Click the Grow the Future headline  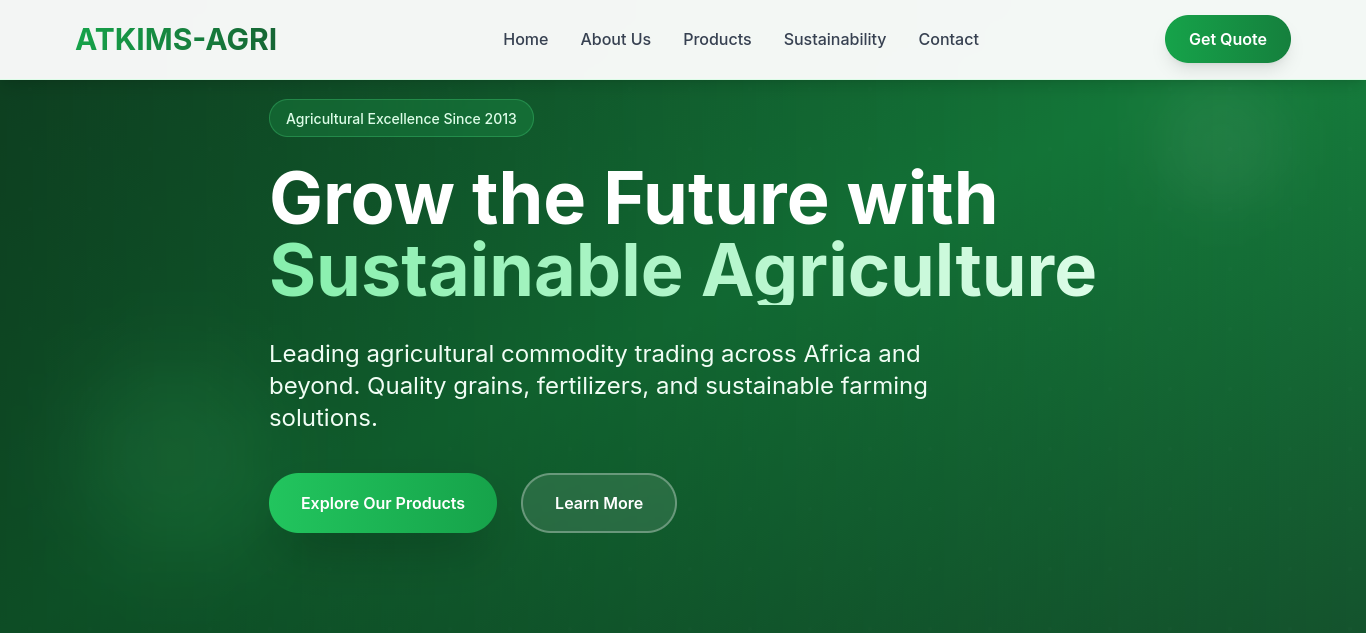[x=633, y=199]
